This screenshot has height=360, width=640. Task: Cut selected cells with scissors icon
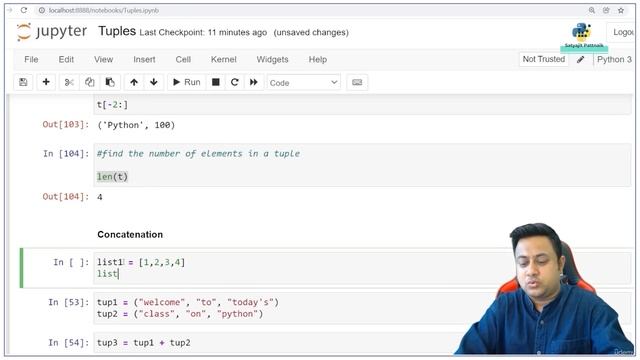tap(69, 82)
